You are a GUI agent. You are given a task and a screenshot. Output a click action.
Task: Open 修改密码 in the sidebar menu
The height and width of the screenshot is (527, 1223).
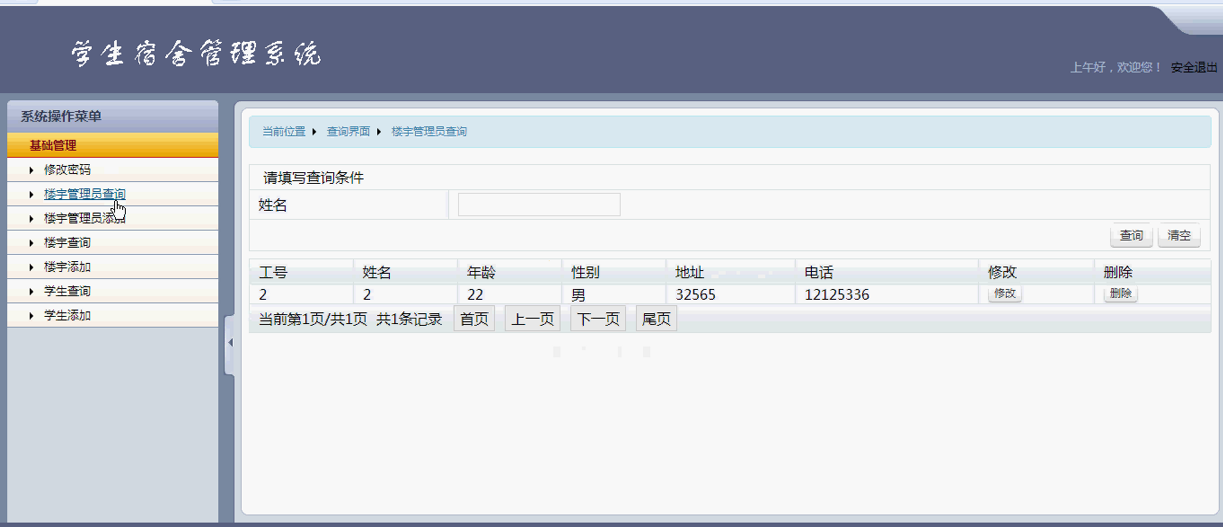[x=67, y=170]
